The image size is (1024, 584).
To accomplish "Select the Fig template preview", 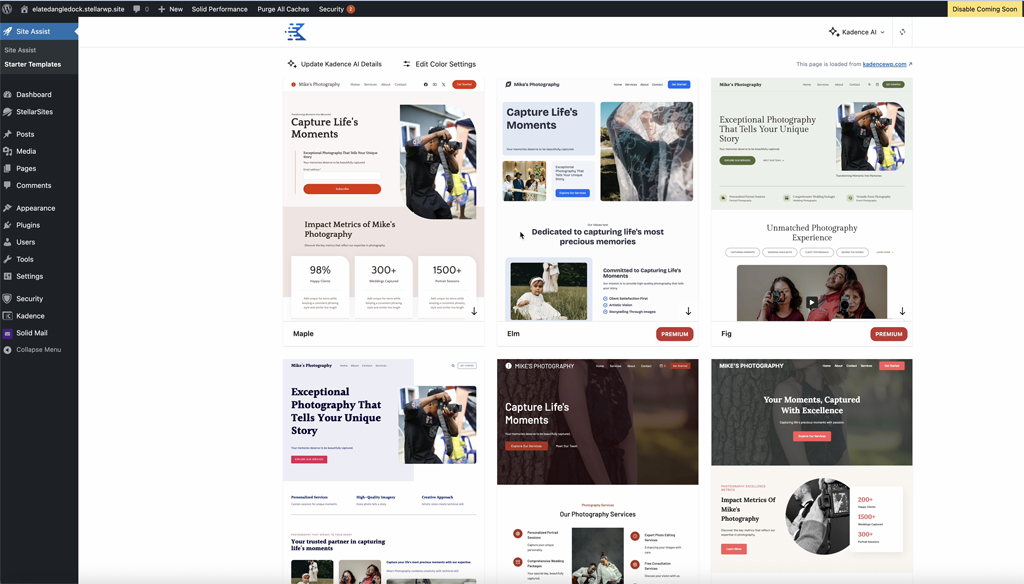I will pyautogui.click(x=812, y=200).
